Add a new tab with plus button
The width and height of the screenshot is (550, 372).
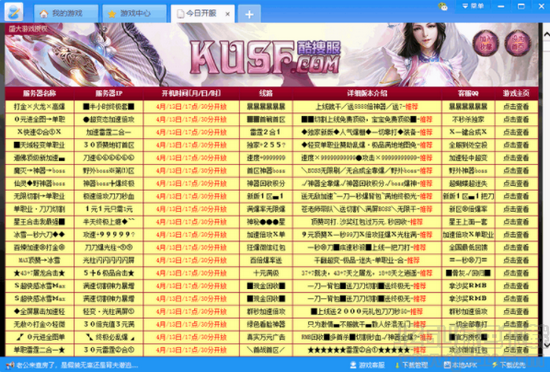[249, 14]
